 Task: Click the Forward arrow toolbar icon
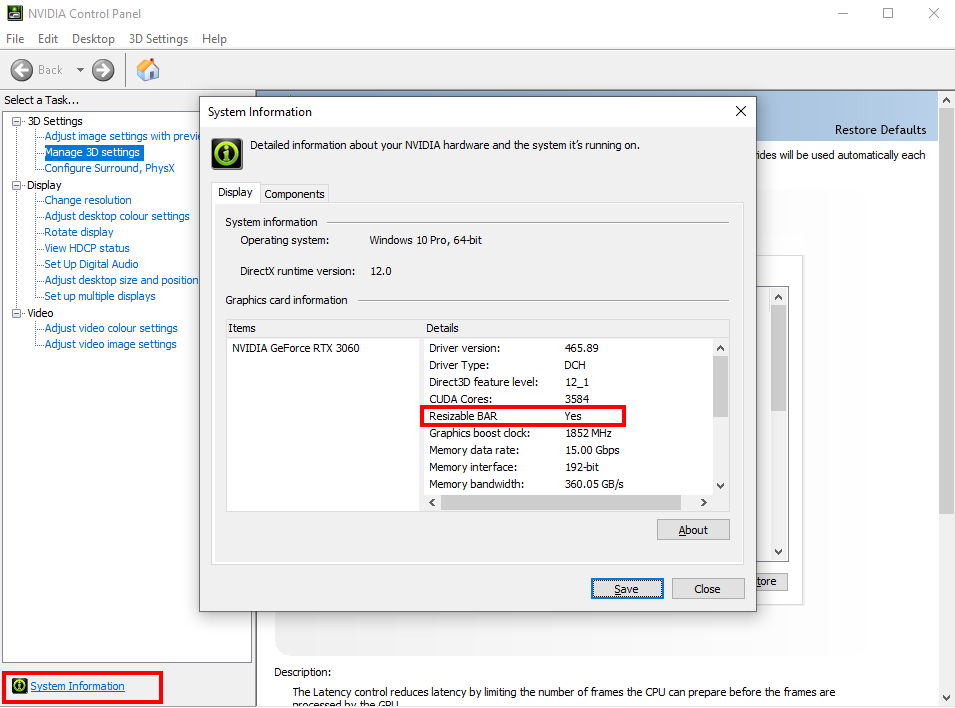tap(103, 70)
